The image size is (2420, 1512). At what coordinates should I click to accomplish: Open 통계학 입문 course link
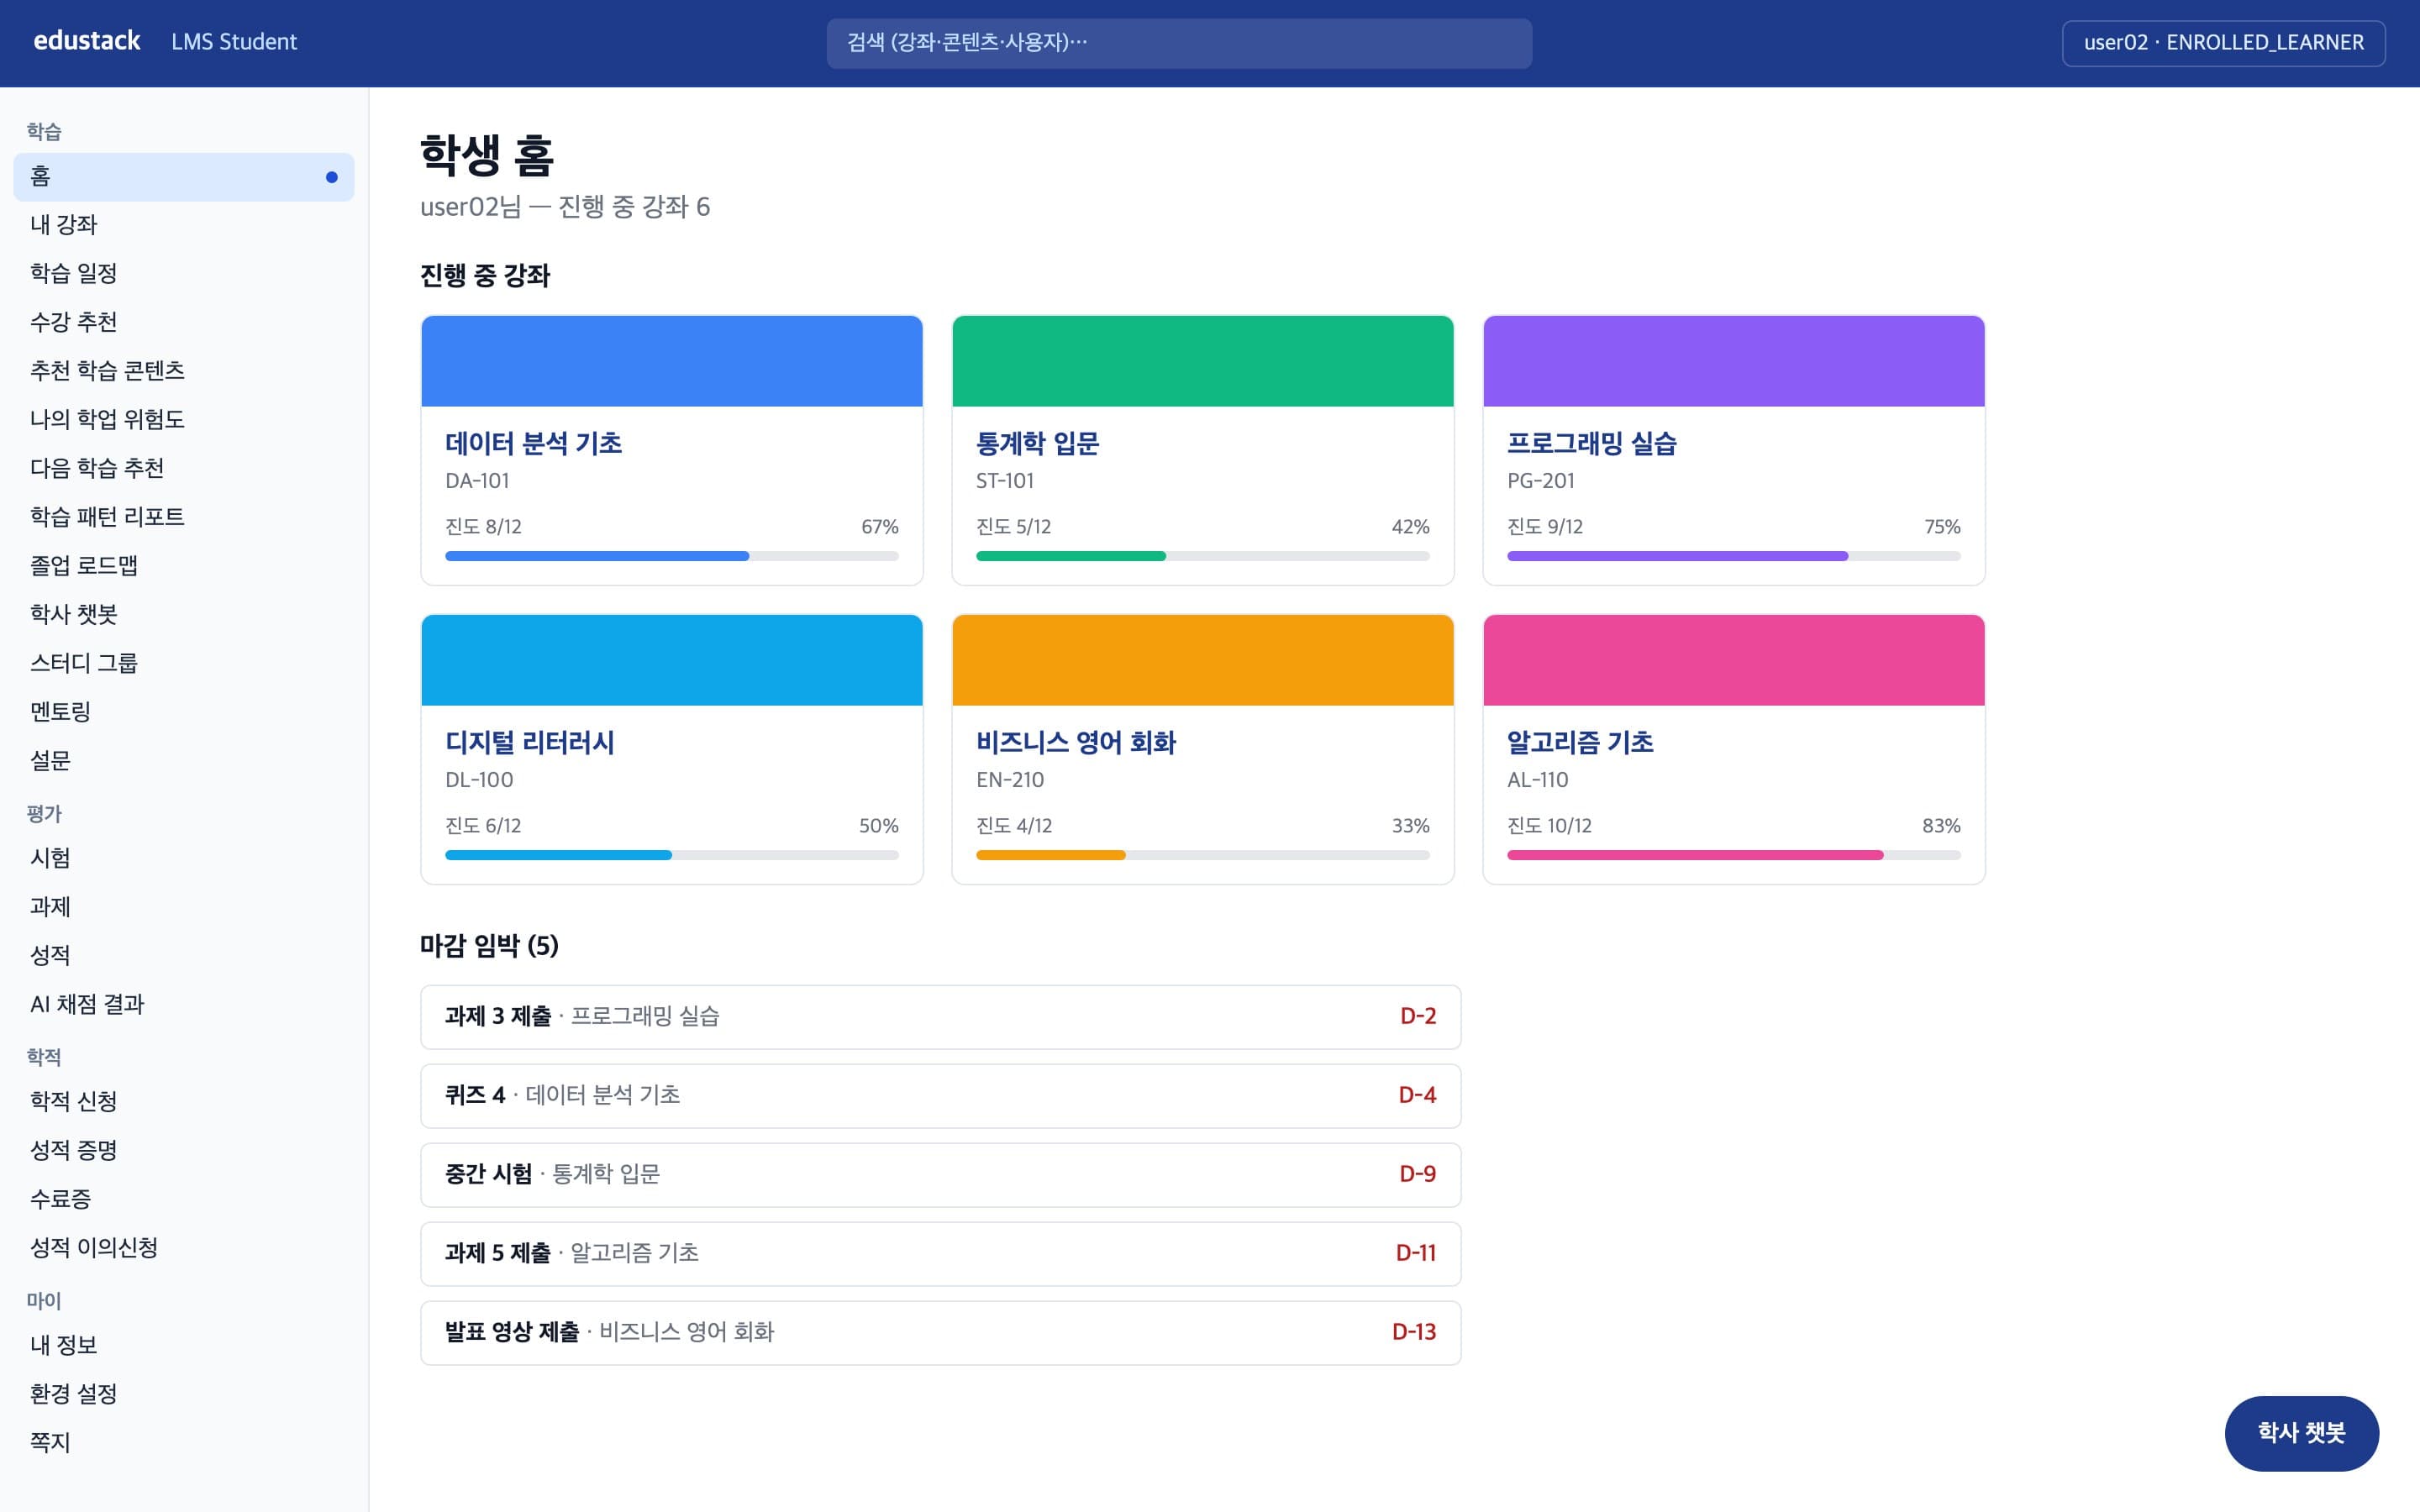(1038, 443)
